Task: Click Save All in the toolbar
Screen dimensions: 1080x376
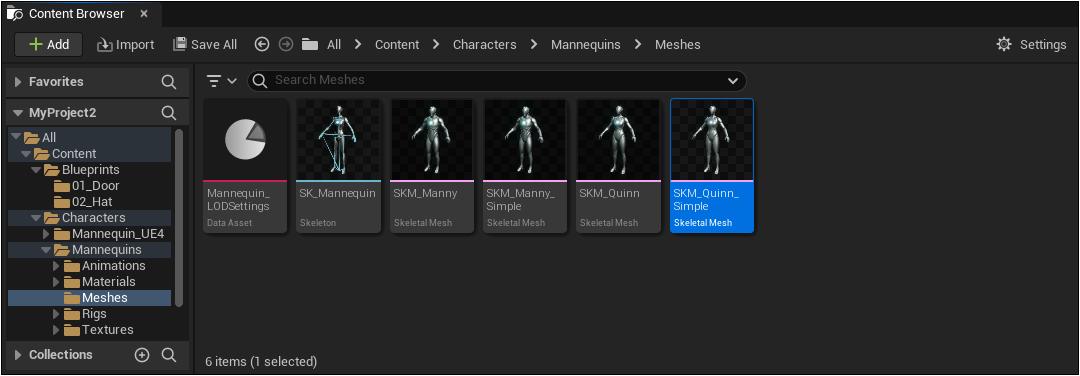Action: 205,45
